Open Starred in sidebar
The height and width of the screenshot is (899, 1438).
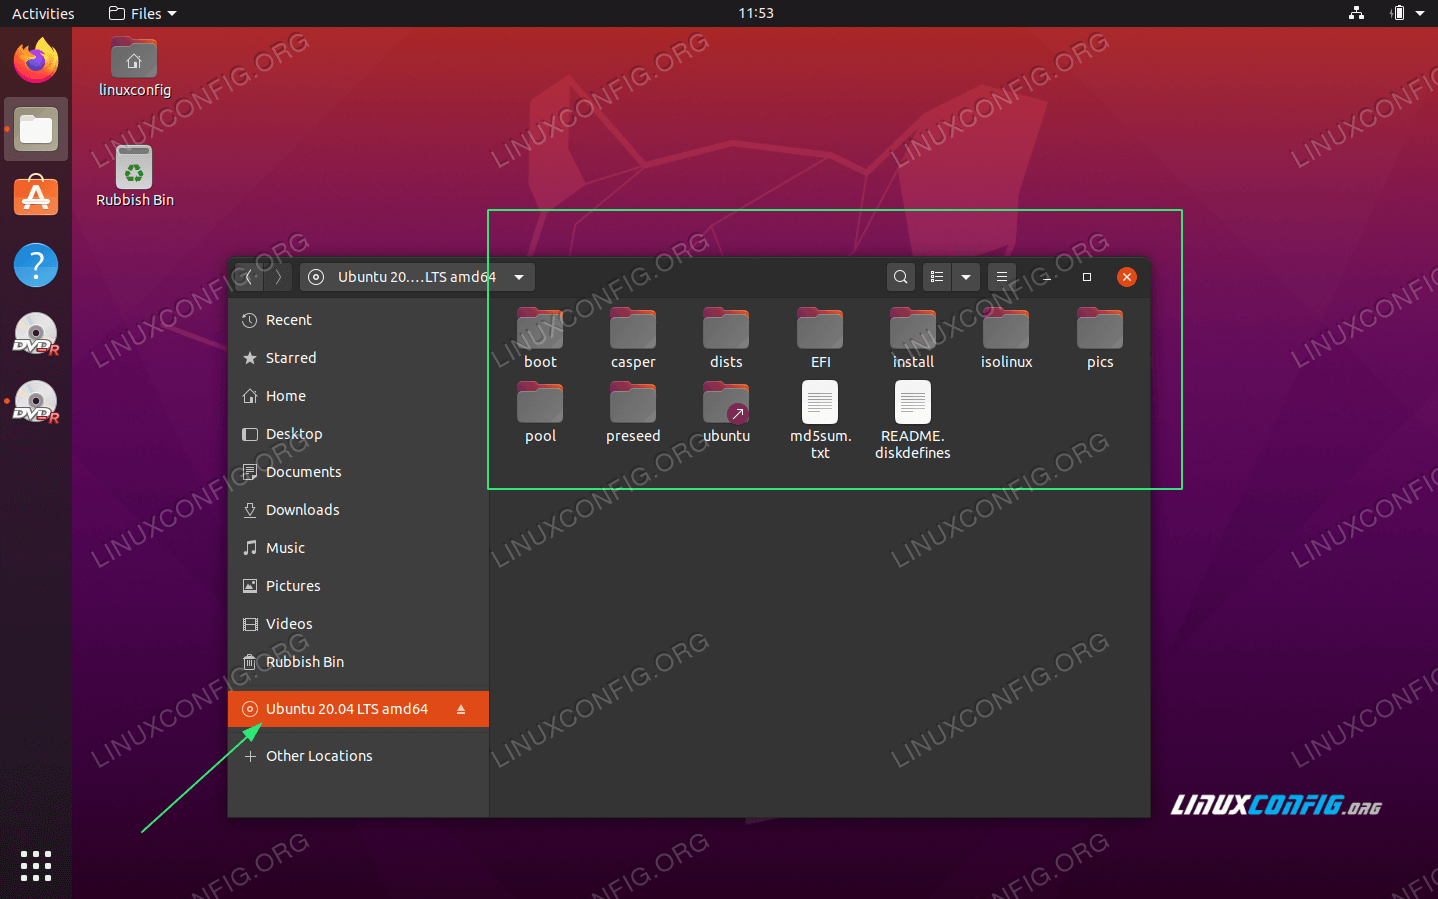[x=358, y=358]
